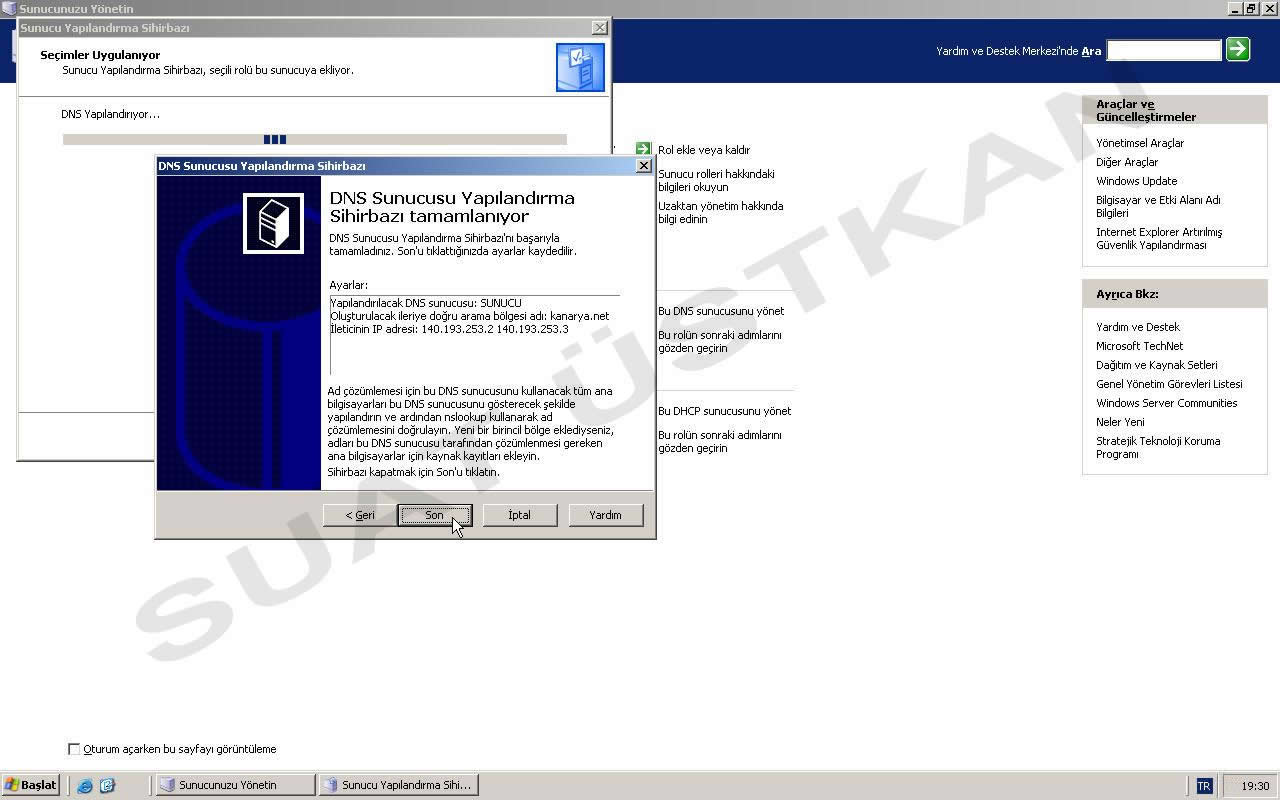Open Internet Explorer Artırılmış Güvenlik Yapılandırması
The width and height of the screenshot is (1280, 800).
[1159, 238]
